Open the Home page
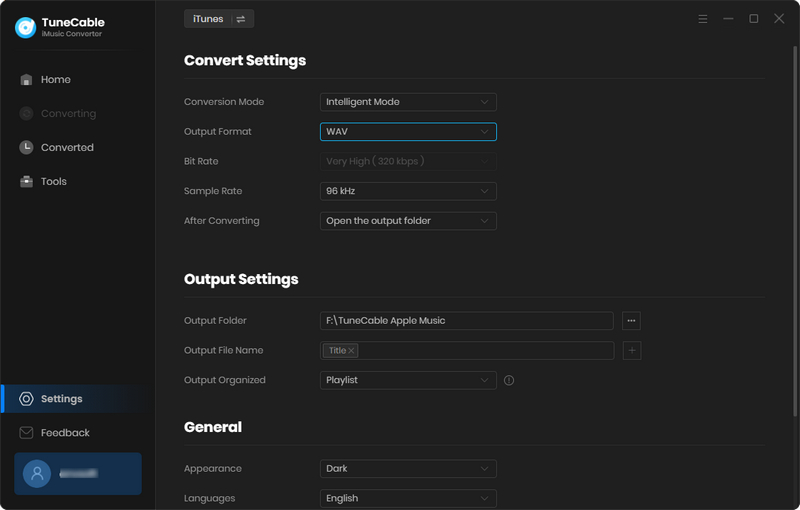The height and width of the screenshot is (510, 800). (77, 80)
